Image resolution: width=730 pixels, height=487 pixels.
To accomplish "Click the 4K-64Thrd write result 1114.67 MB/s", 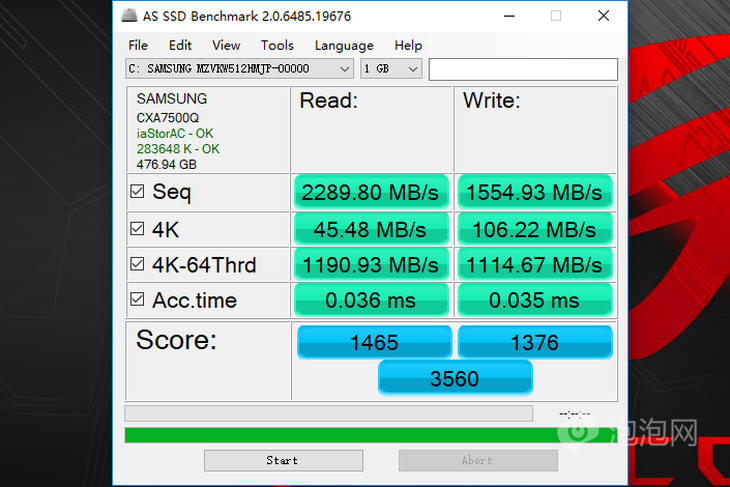I will pyautogui.click(x=535, y=264).
